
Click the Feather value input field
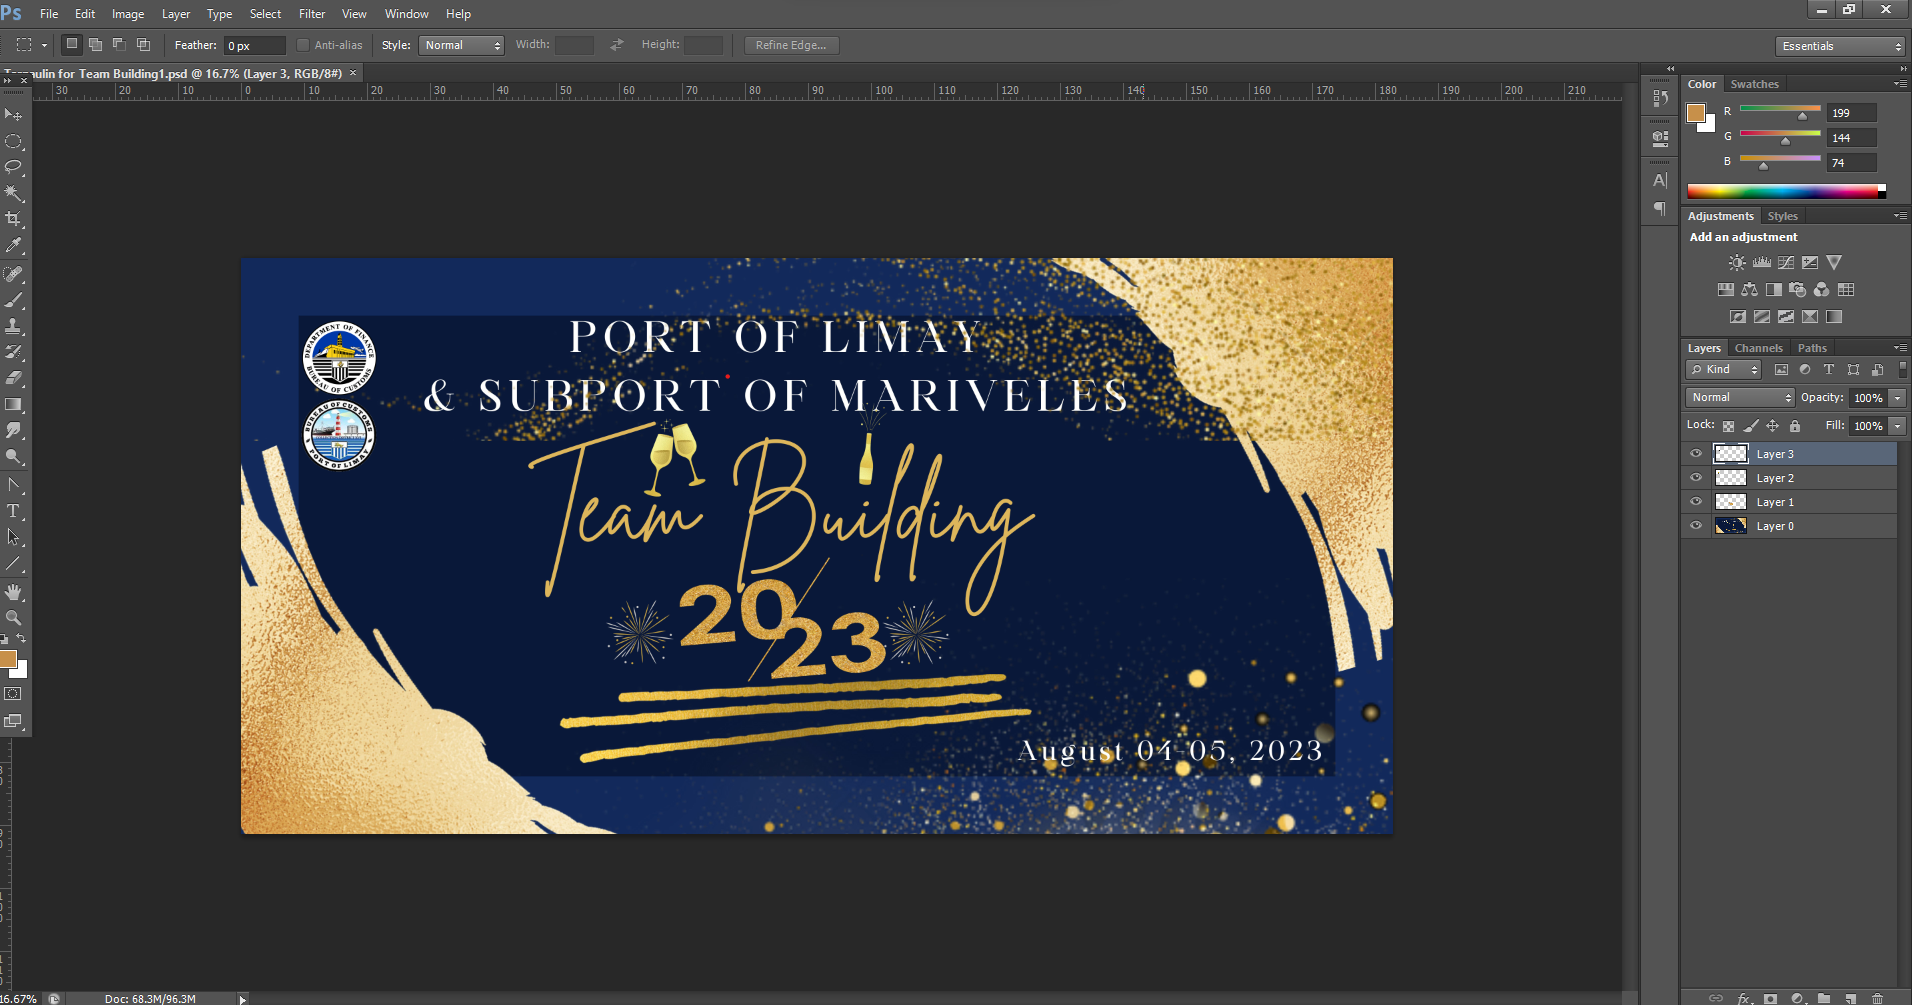coord(254,45)
